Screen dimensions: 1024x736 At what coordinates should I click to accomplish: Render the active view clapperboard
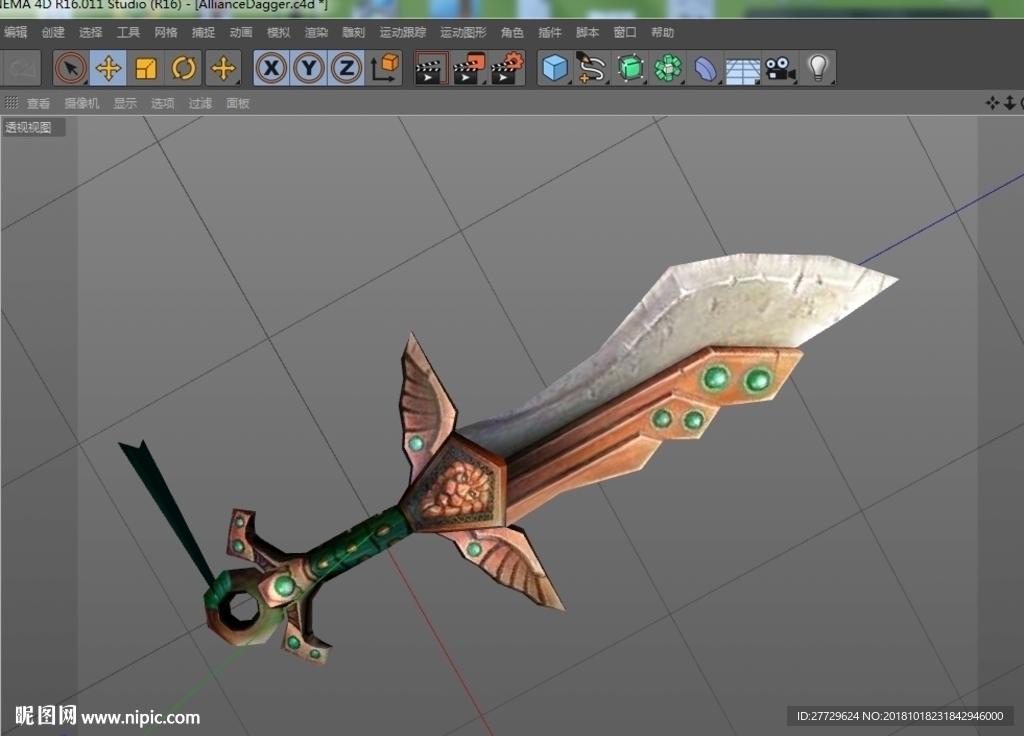tap(431, 68)
